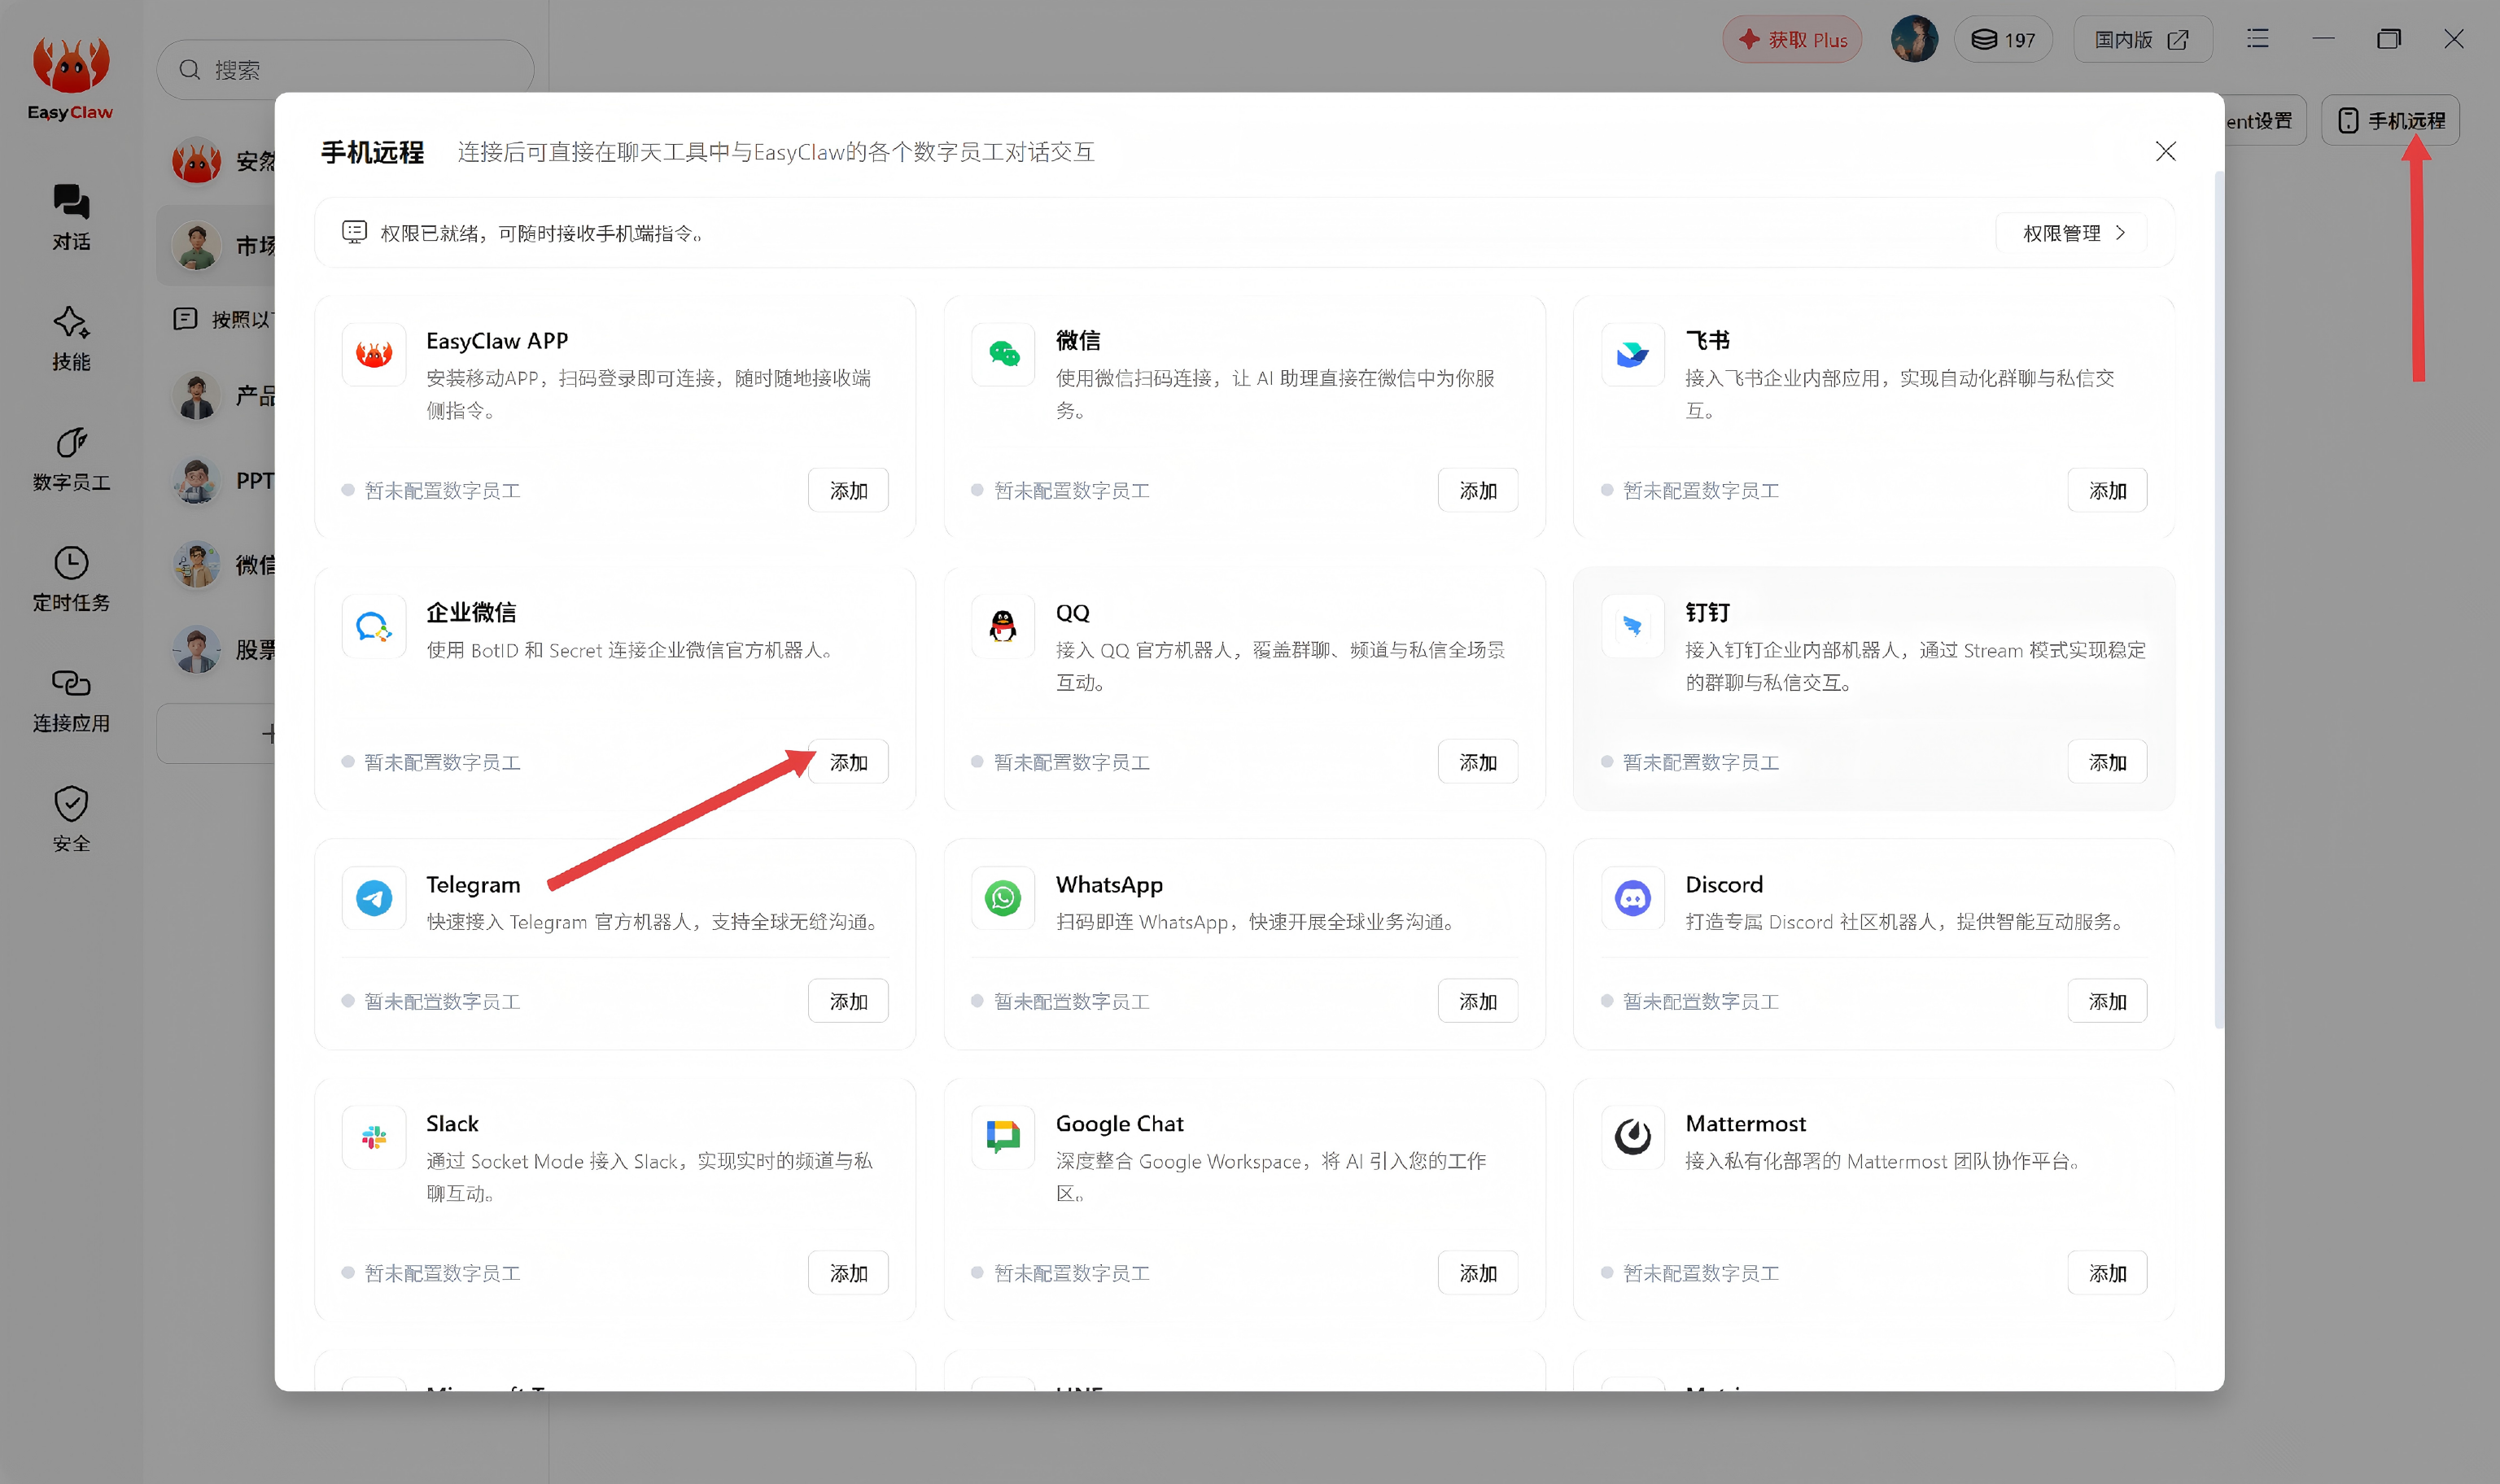Click the EasyClaw APP card icon
This screenshot has height=1484, width=2500.
[374, 354]
